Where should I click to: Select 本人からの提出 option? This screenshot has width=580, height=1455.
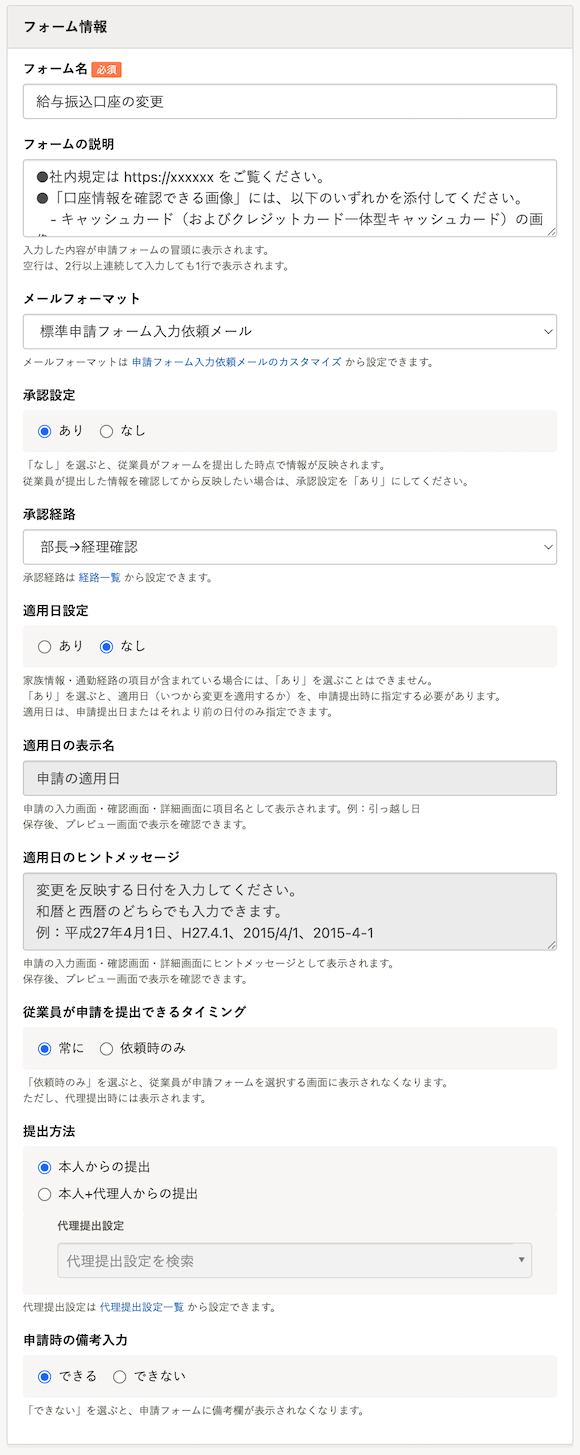point(44,1167)
